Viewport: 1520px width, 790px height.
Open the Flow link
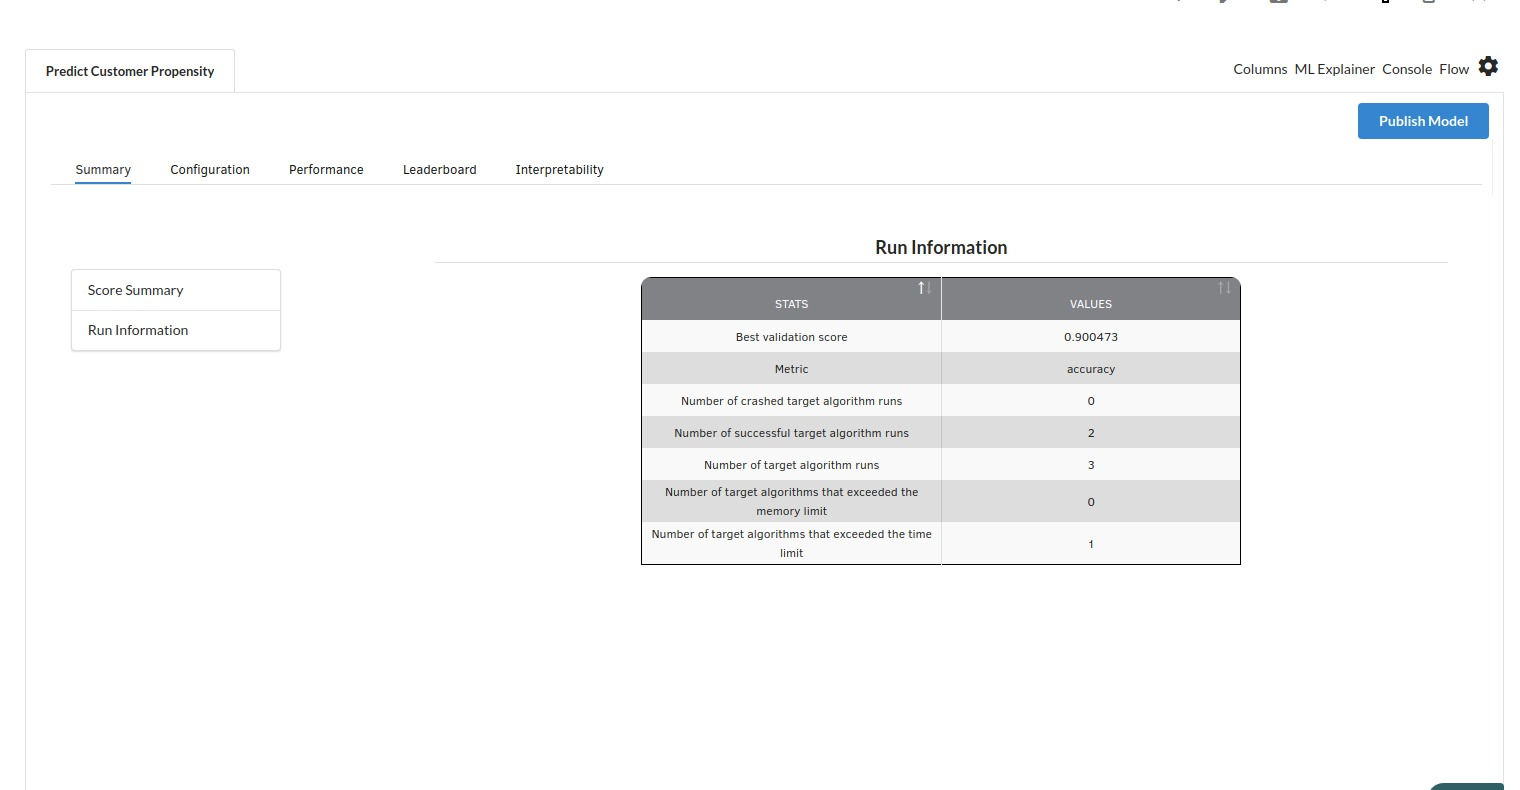[x=1453, y=69]
